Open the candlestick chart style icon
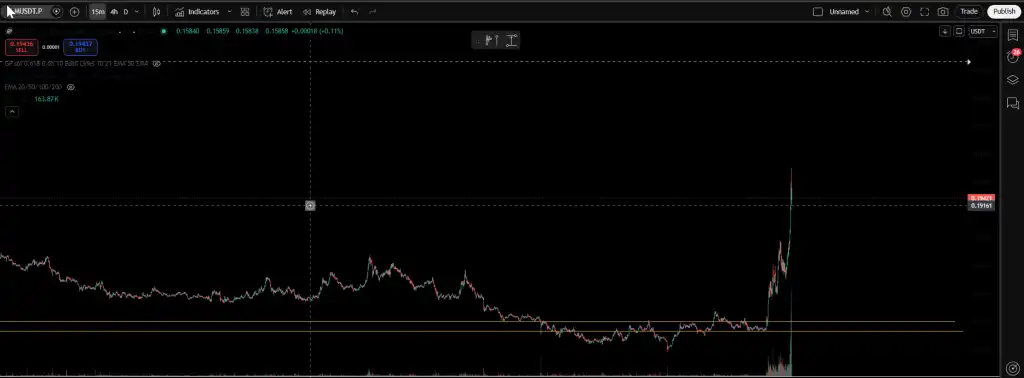The width and height of the screenshot is (1024, 378). (x=156, y=12)
